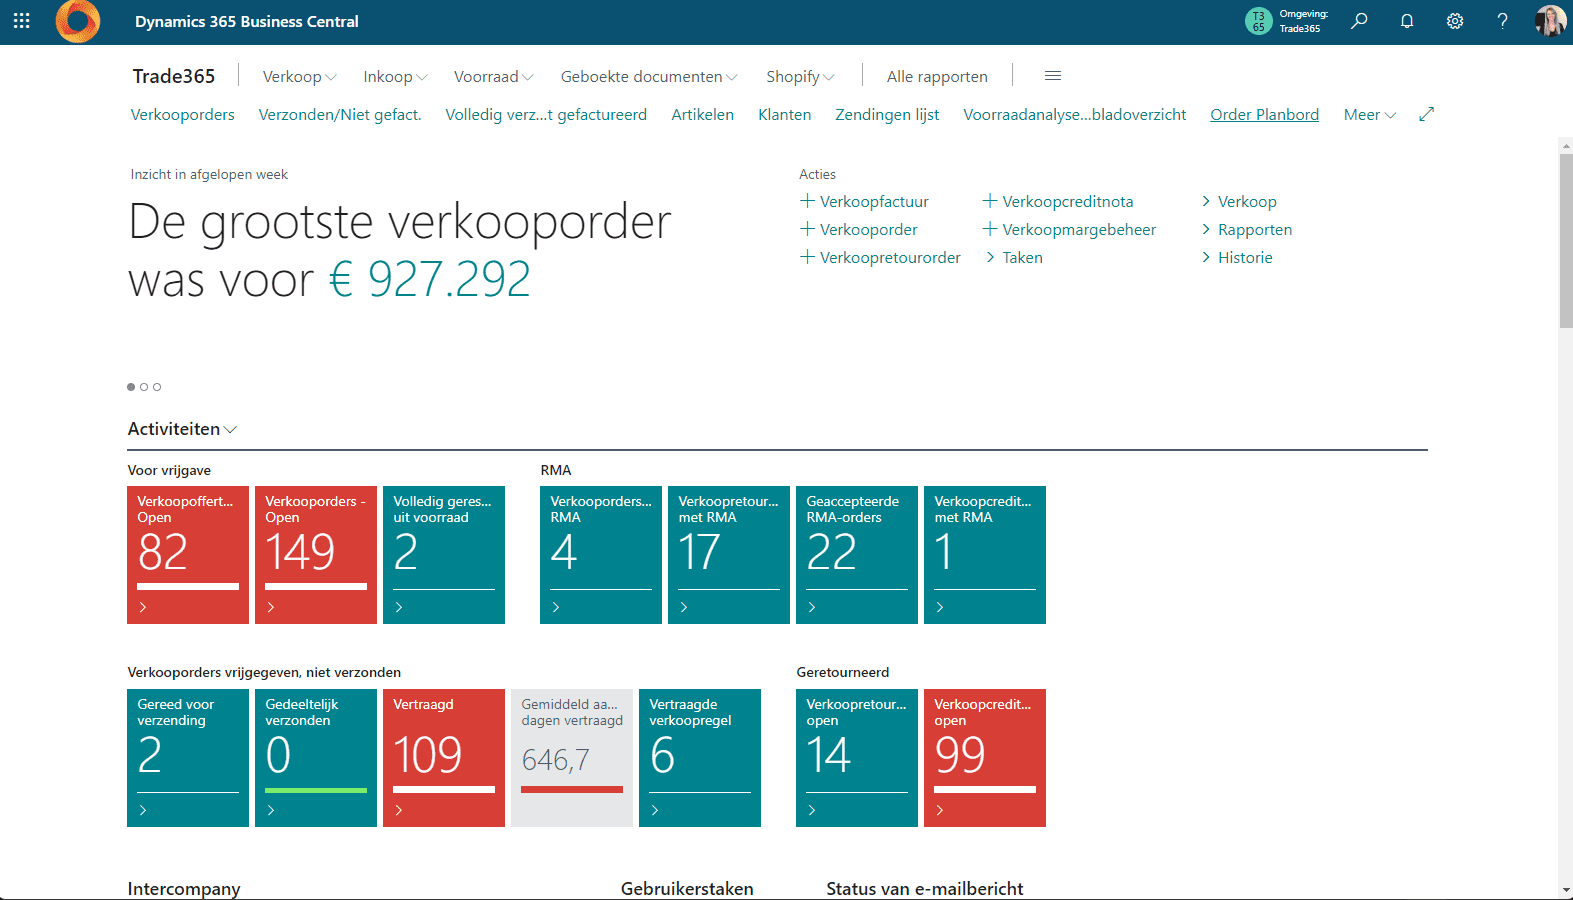Open Verkoopretour met RMA tile showing 17
The image size is (1573, 900).
[x=729, y=555]
